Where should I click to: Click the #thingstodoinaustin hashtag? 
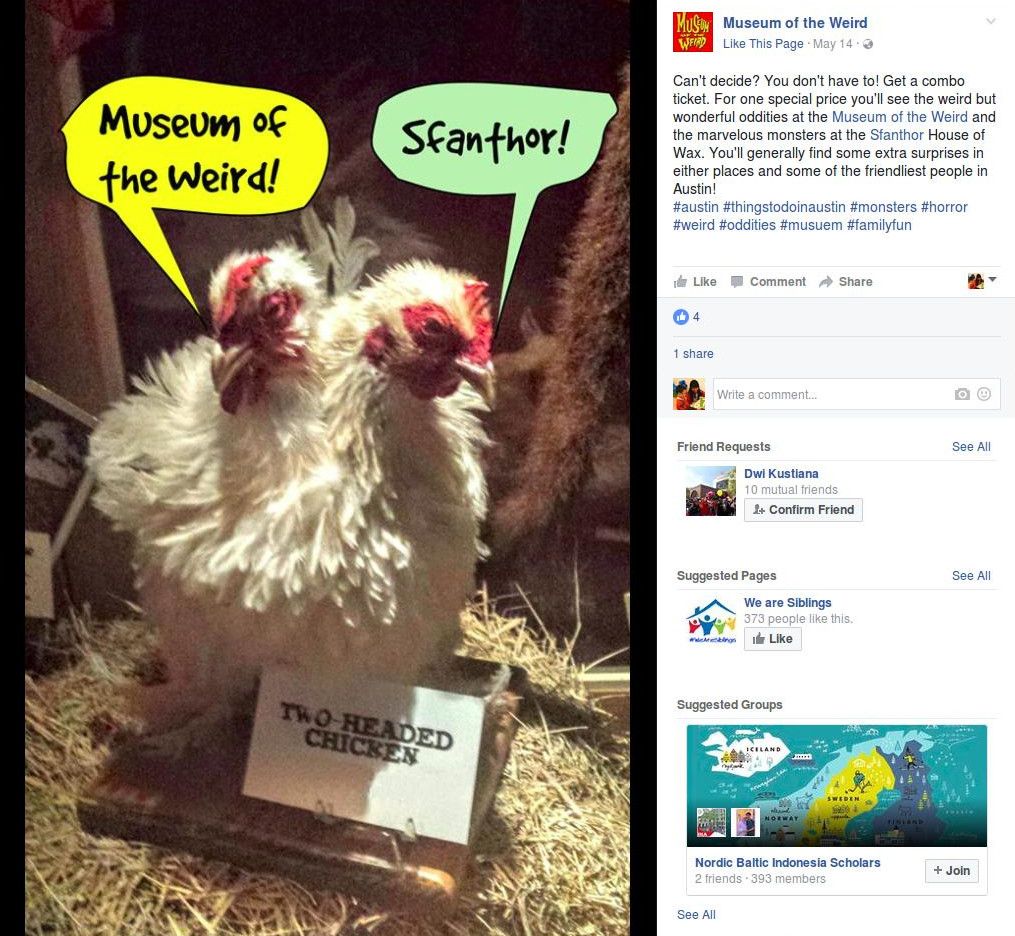[x=784, y=207]
